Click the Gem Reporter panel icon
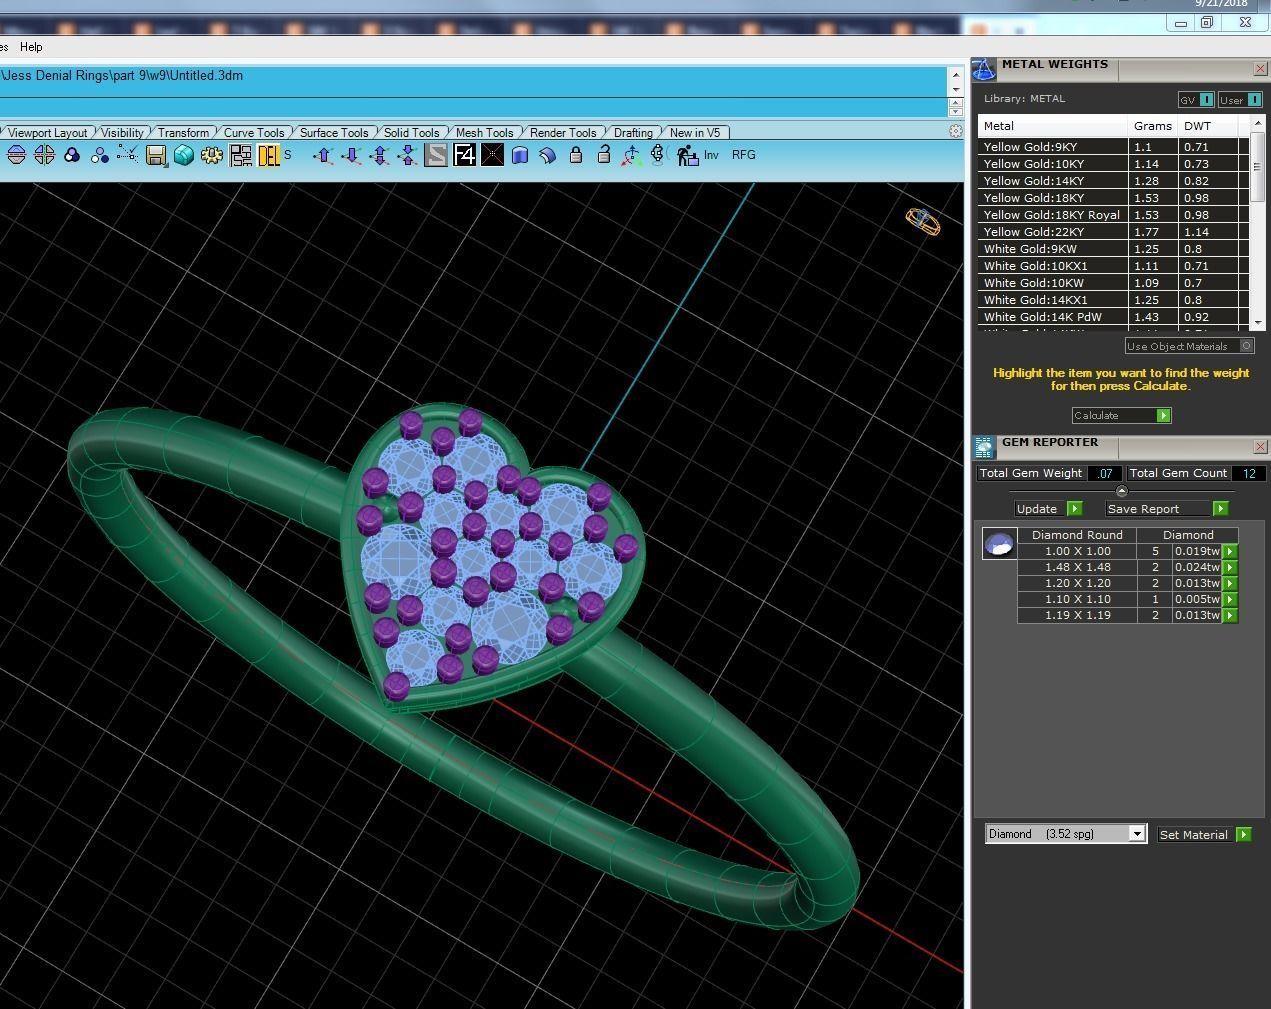The width and height of the screenshot is (1271, 1009). click(985, 447)
